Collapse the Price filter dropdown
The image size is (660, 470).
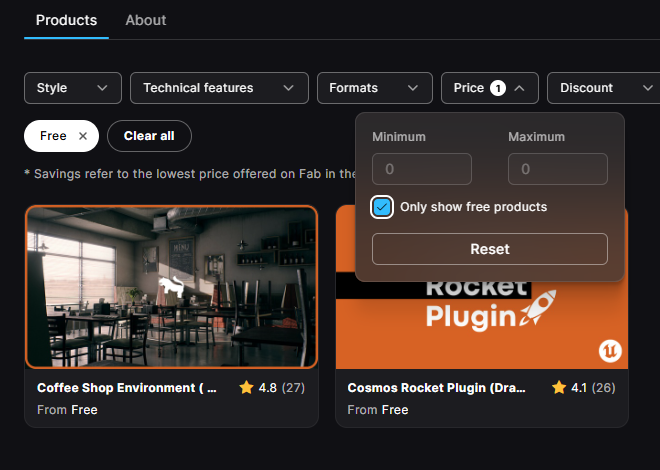click(x=490, y=88)
